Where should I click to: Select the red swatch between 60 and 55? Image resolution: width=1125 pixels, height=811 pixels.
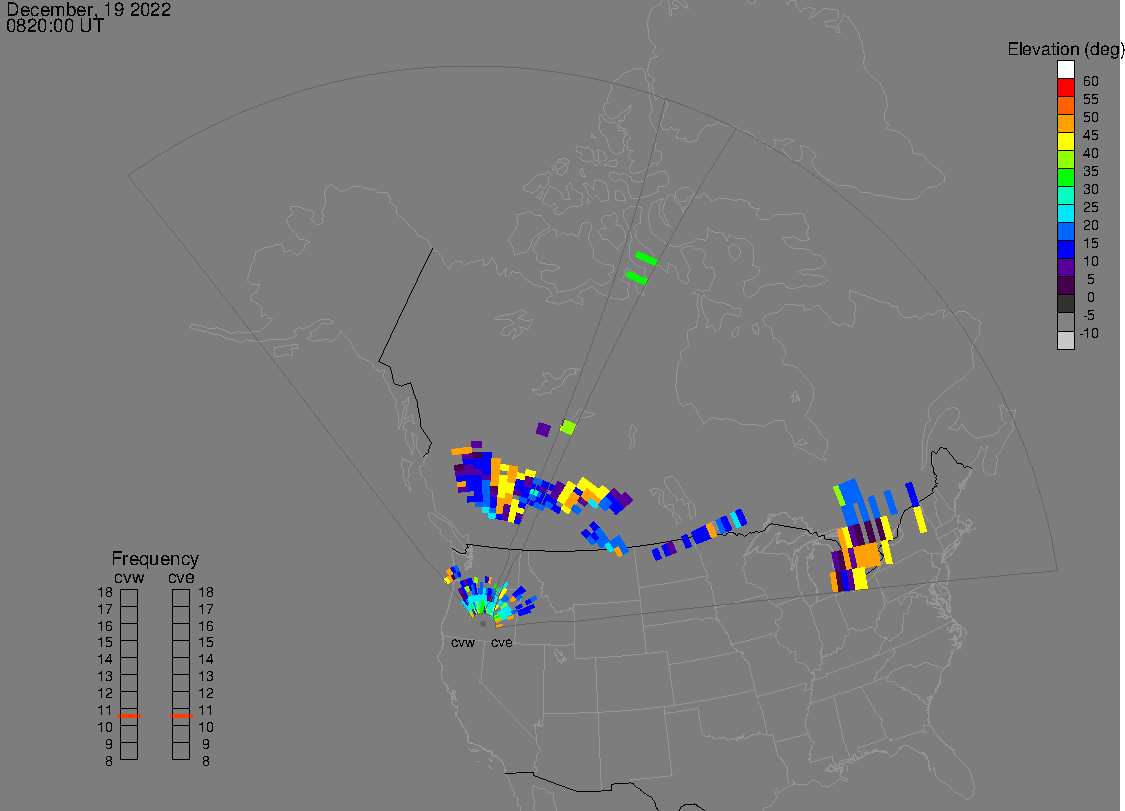click(x=1065, y=88)
